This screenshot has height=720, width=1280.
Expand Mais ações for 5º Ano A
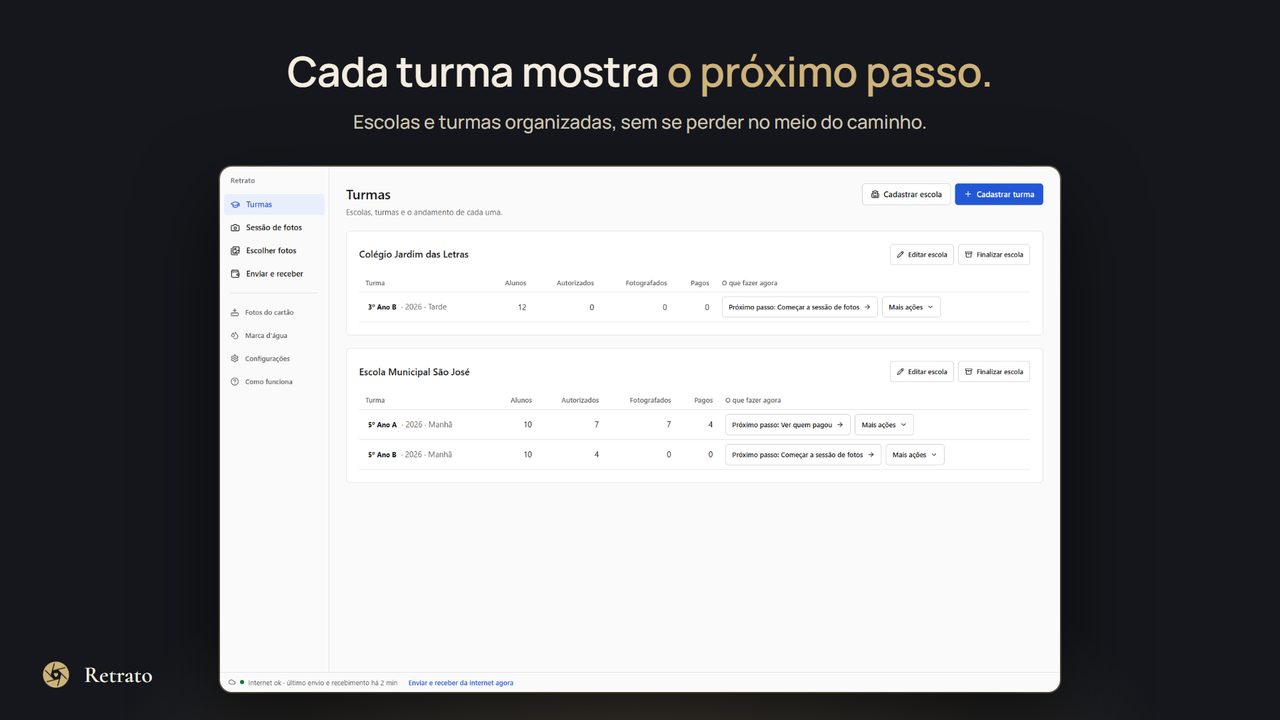coord(884,424)
